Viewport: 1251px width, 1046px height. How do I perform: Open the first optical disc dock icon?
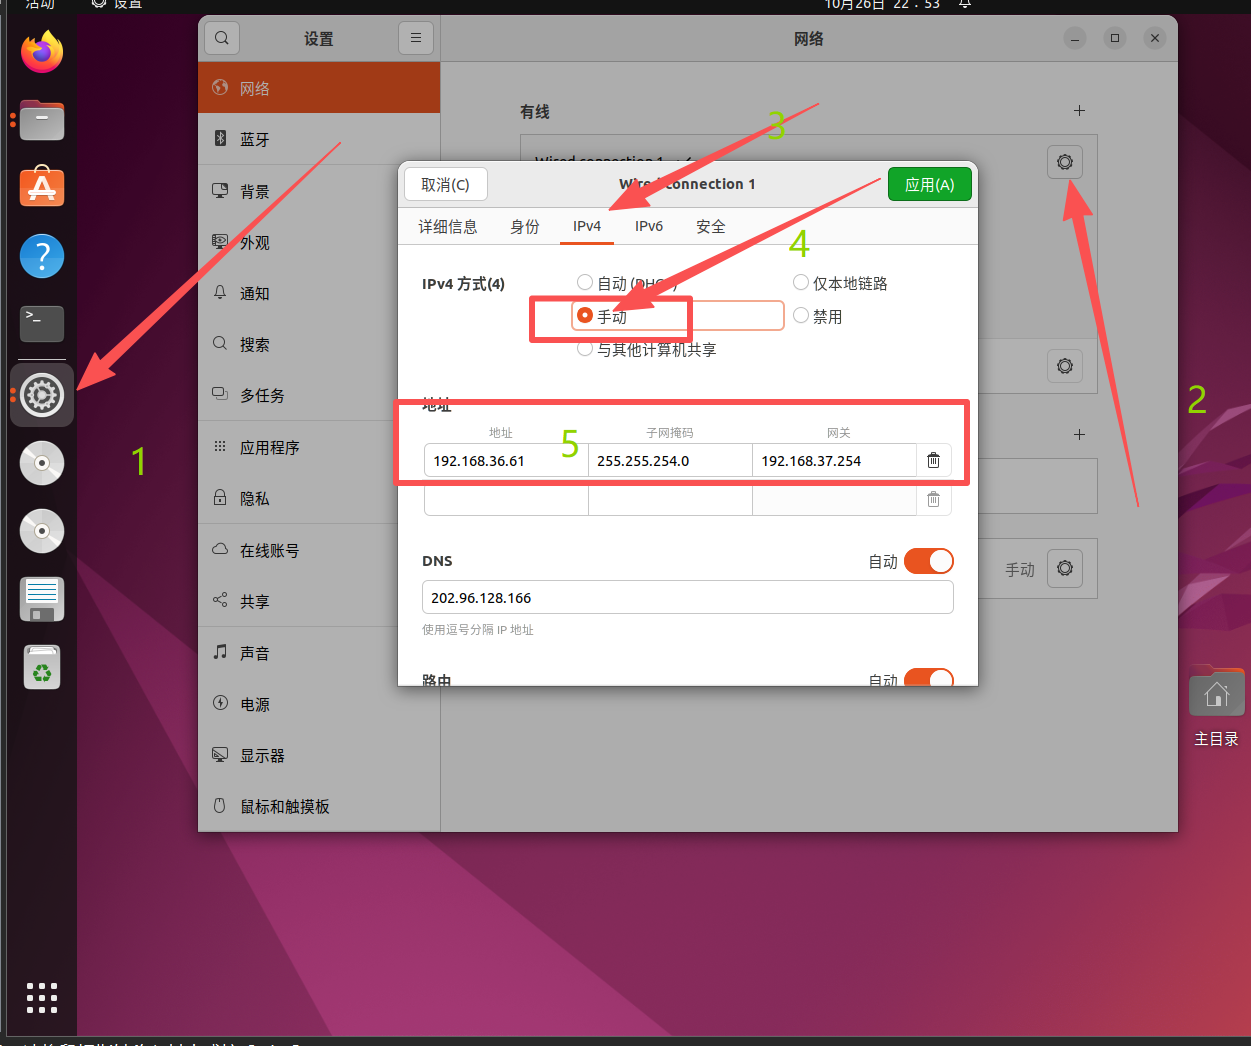click(42, 463)
